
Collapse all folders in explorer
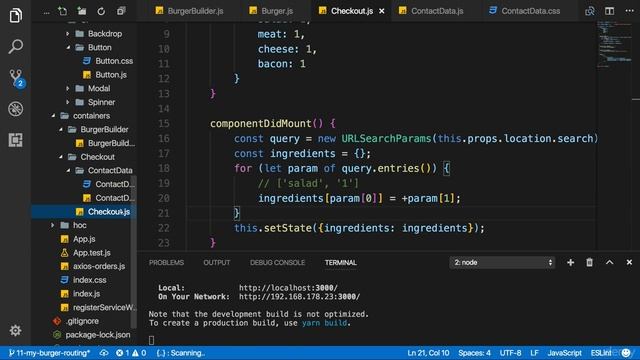[x=121, y=11]
